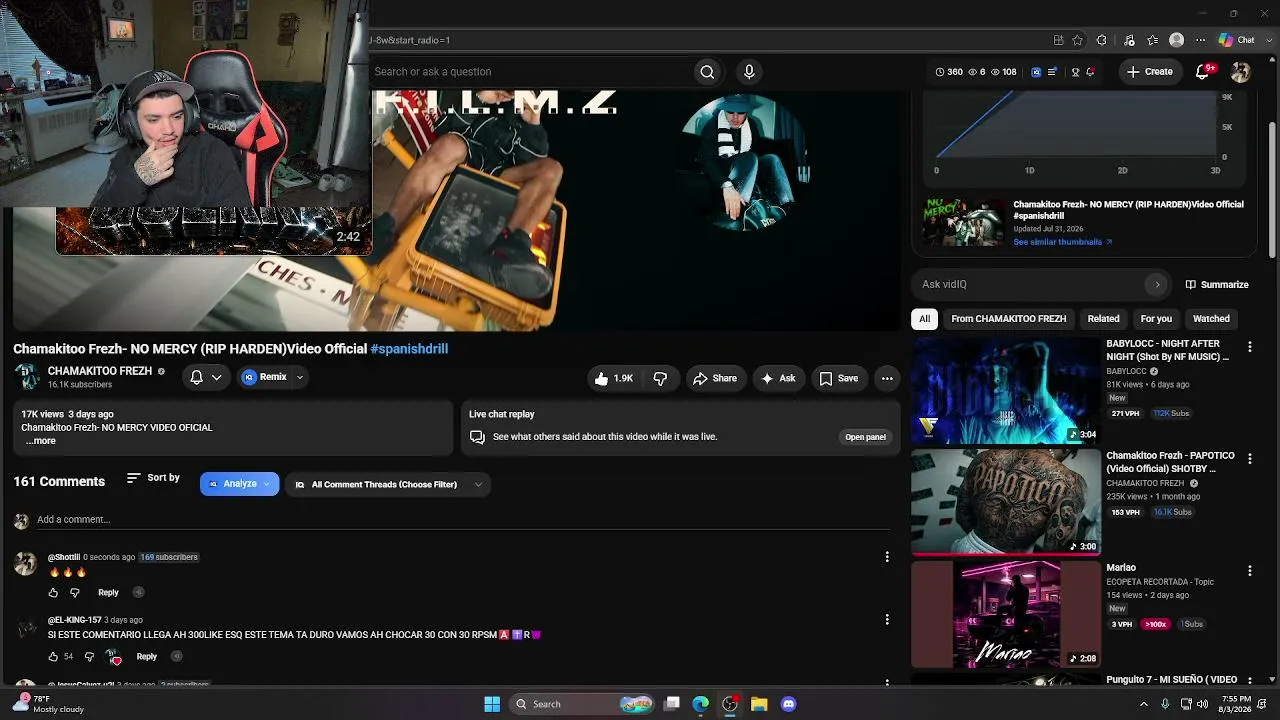Open All Comment Threads filter dropdown
Viewport: 1280px width, 720px height.
point(388,485)
